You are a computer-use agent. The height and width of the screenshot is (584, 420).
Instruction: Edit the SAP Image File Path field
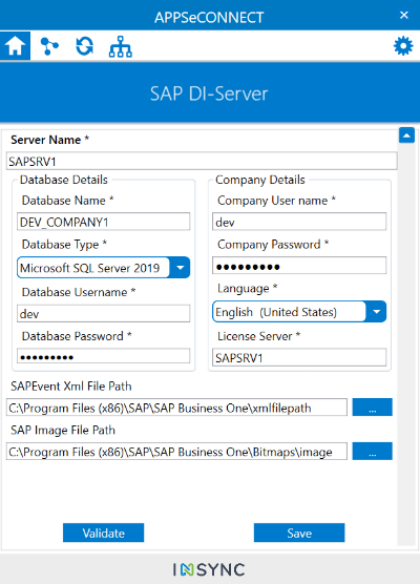tap(176, 451)
